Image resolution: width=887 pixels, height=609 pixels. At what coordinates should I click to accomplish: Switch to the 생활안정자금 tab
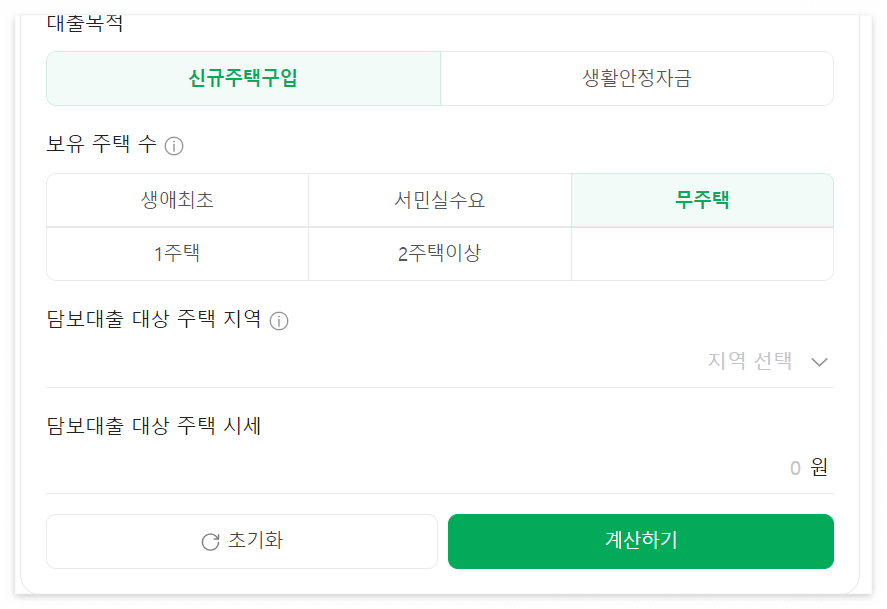click(637, 77)
